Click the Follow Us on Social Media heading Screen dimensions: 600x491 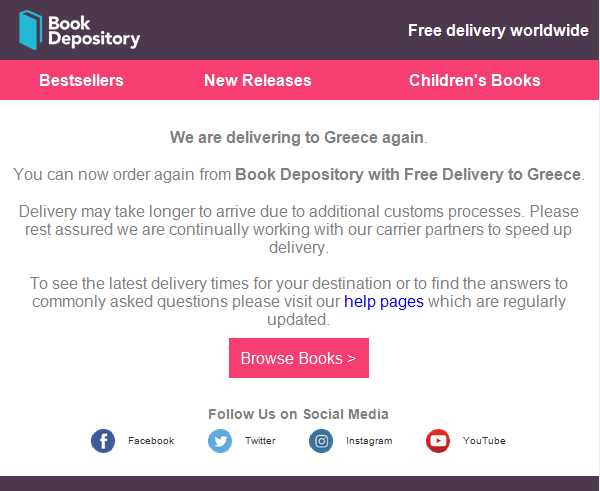298,414
